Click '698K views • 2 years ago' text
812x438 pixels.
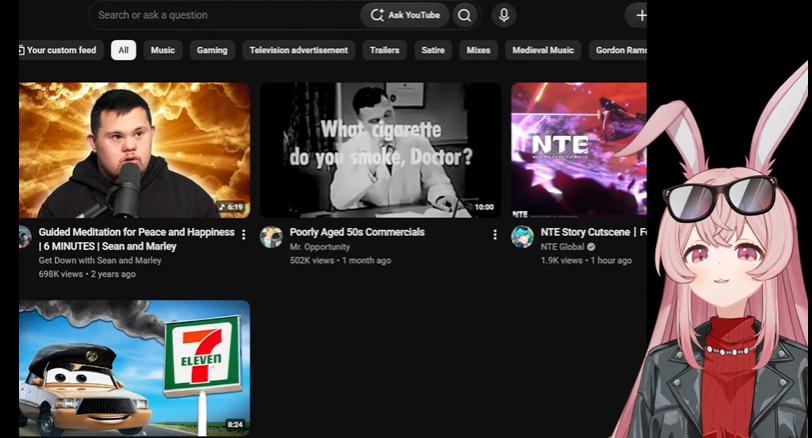coord(87,274)
